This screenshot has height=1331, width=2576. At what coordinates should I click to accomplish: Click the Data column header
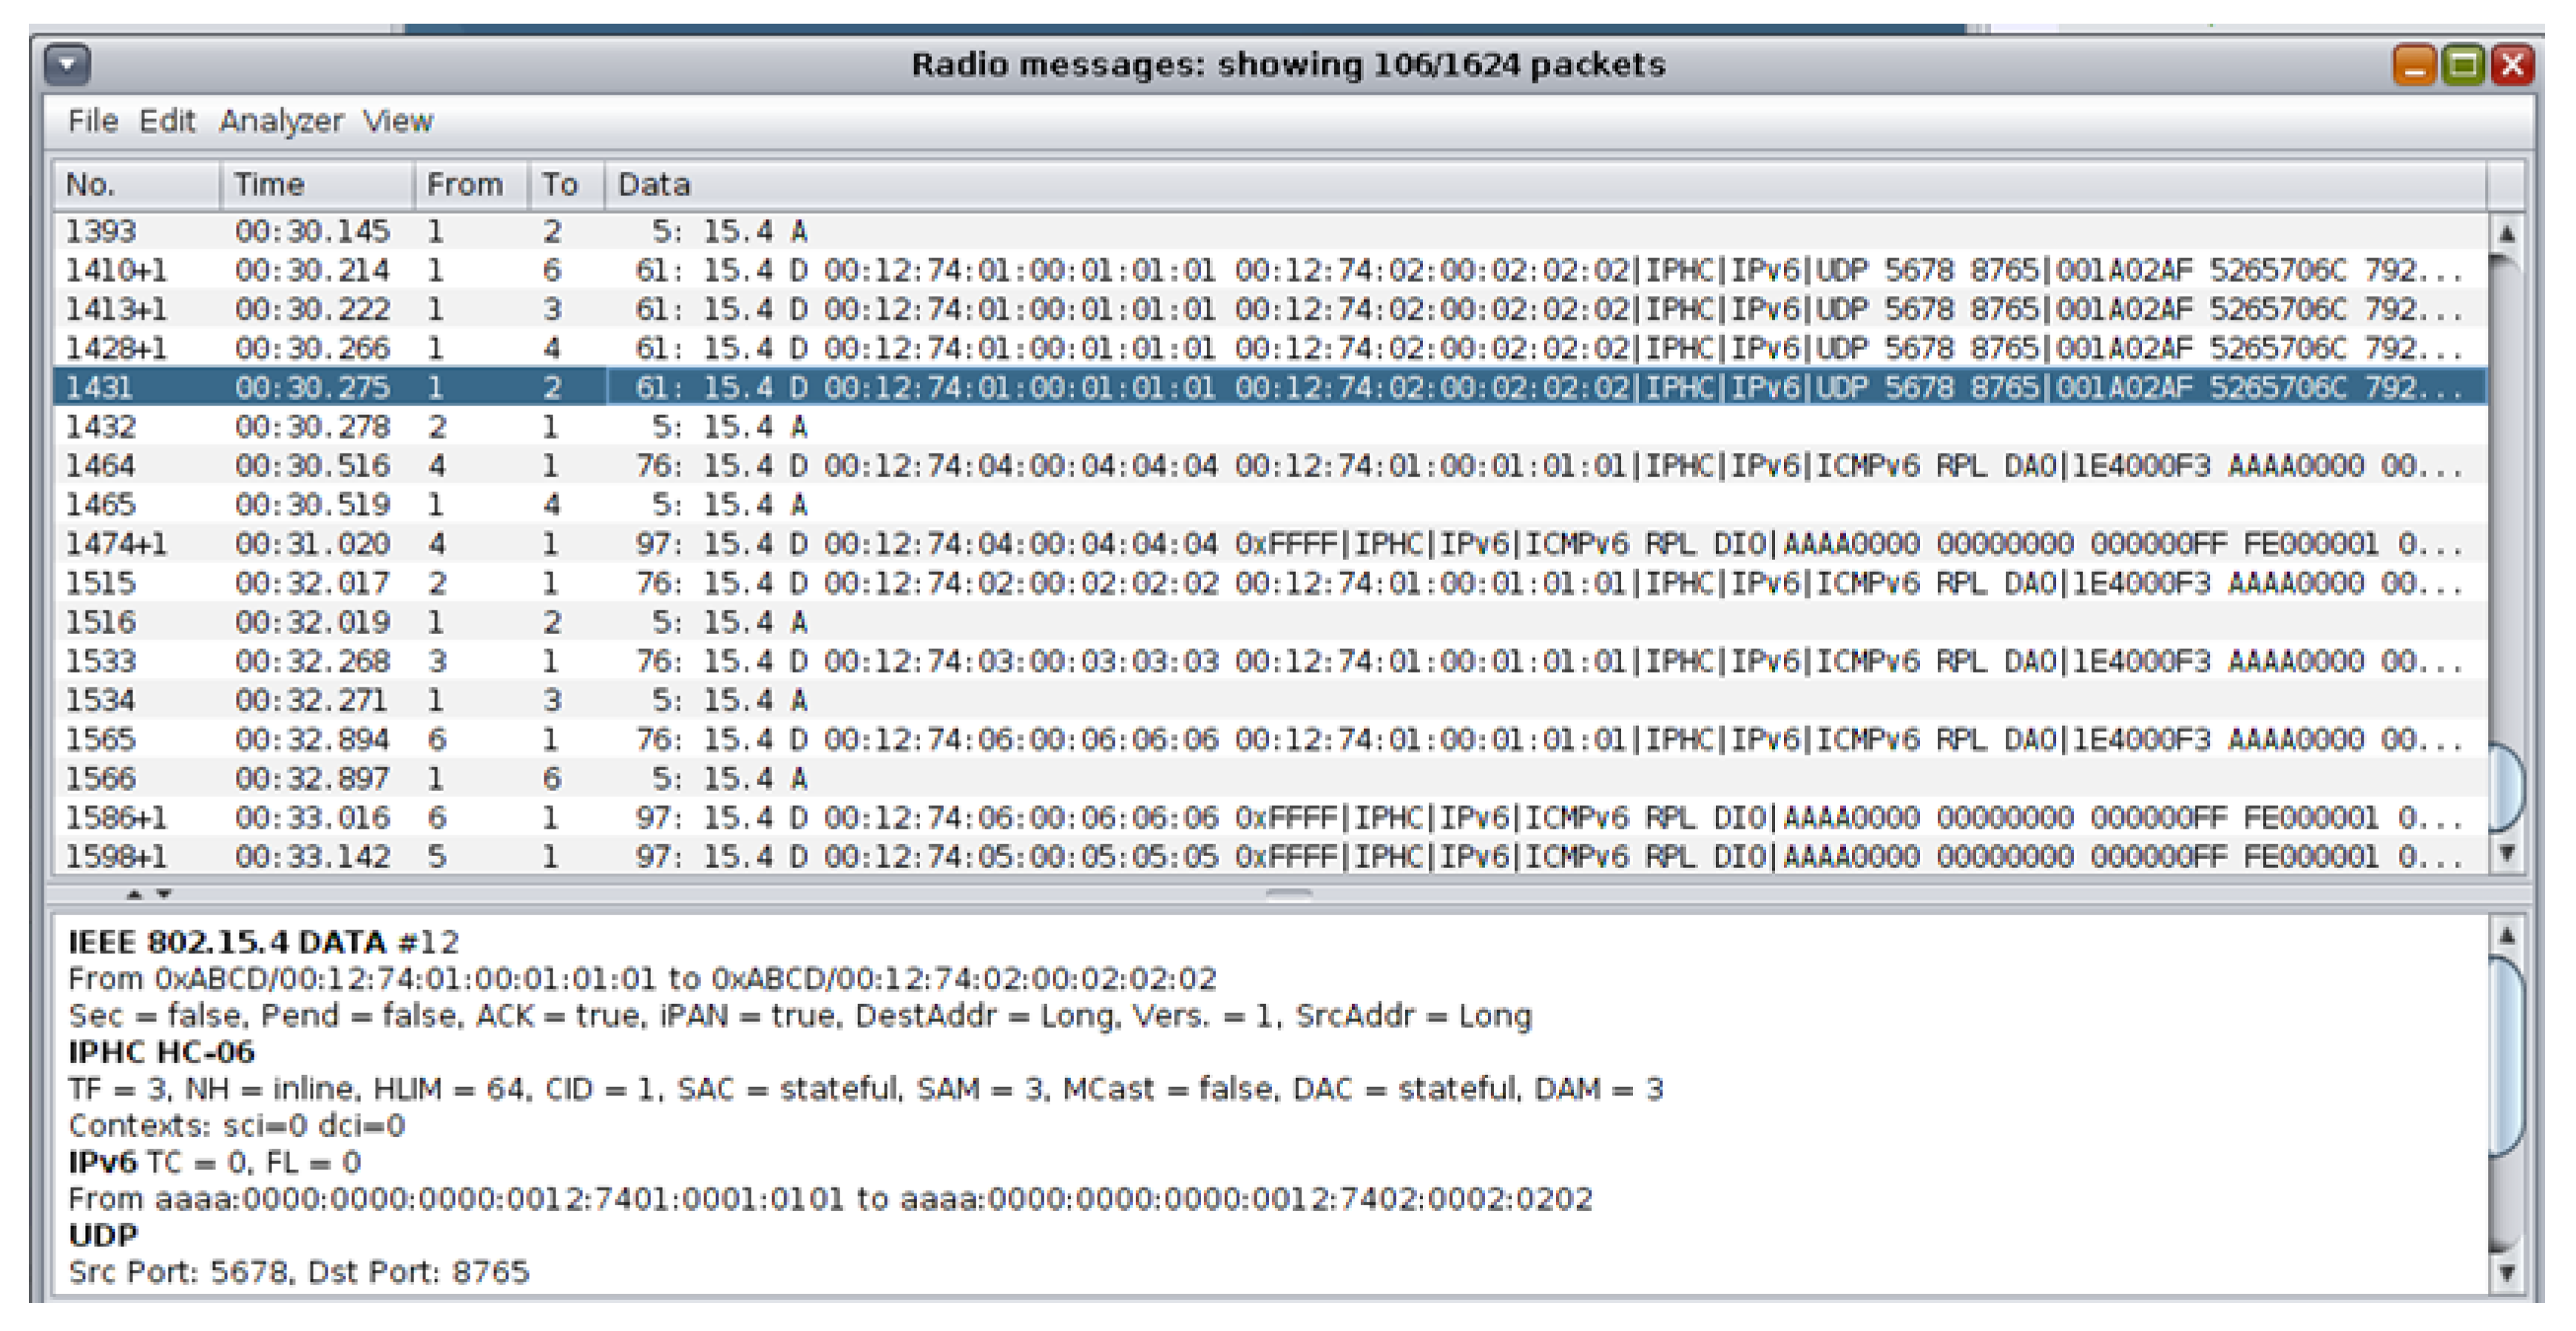(x=1540, y=185)
